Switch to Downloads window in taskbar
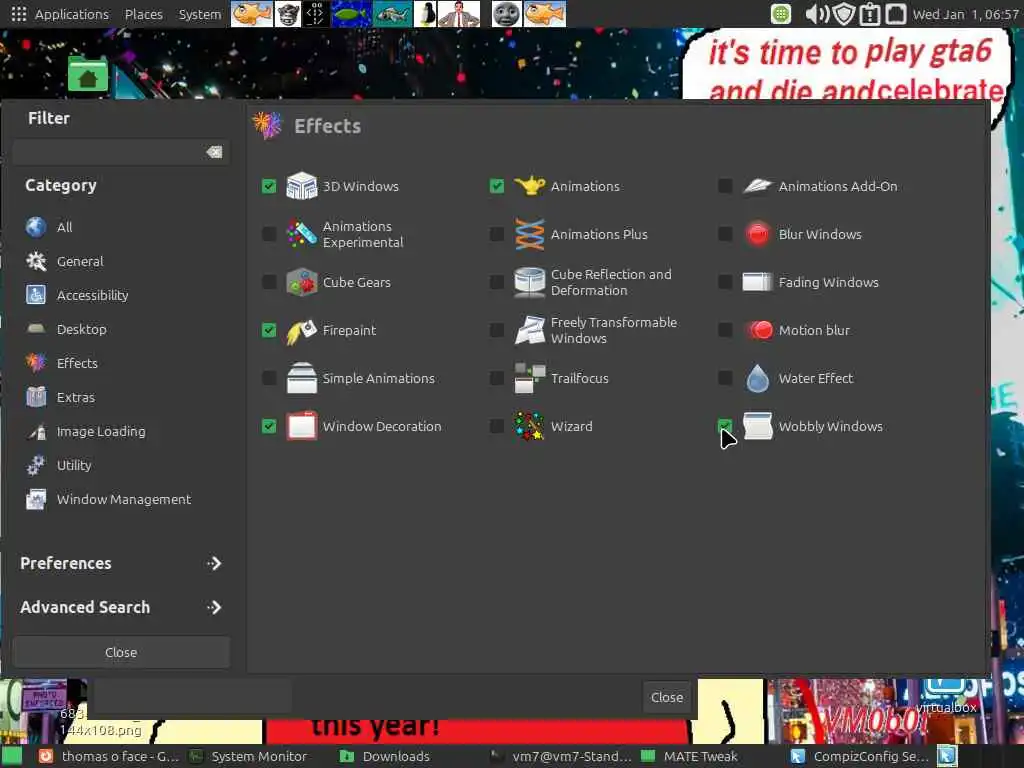Image resolution: width=1024 pixels, height=768 pixels. click(385, 756)
